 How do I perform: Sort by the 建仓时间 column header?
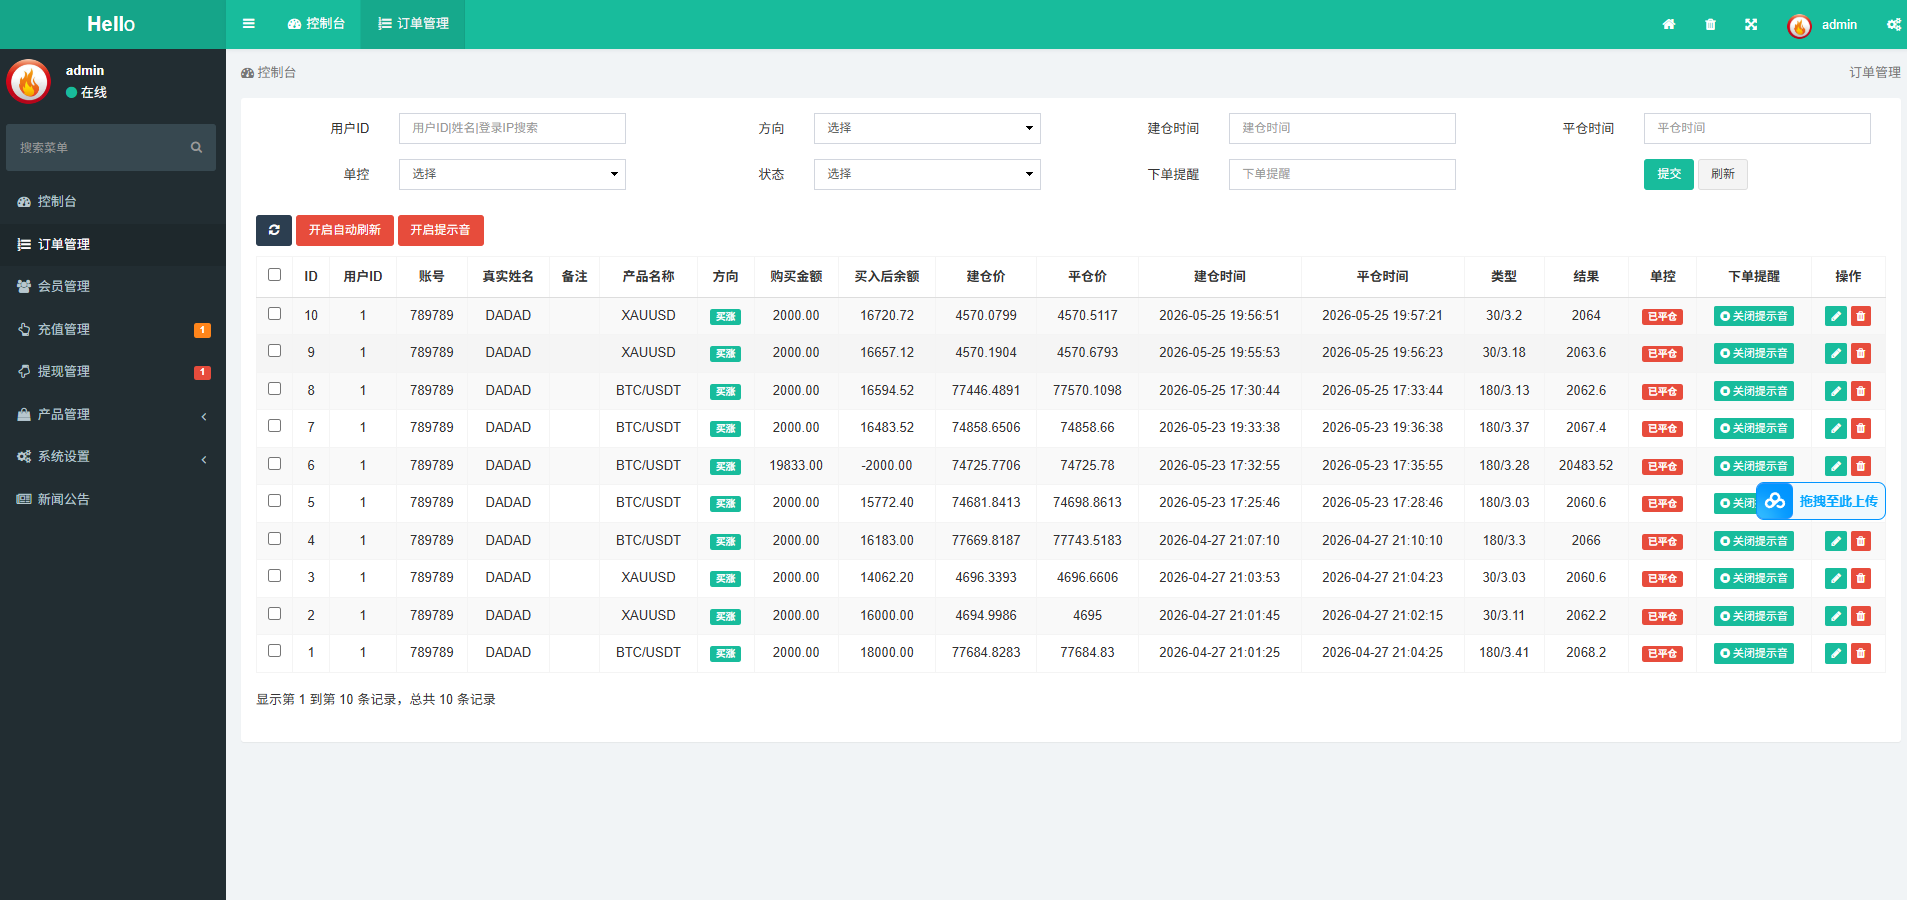tap(1219, 276)
